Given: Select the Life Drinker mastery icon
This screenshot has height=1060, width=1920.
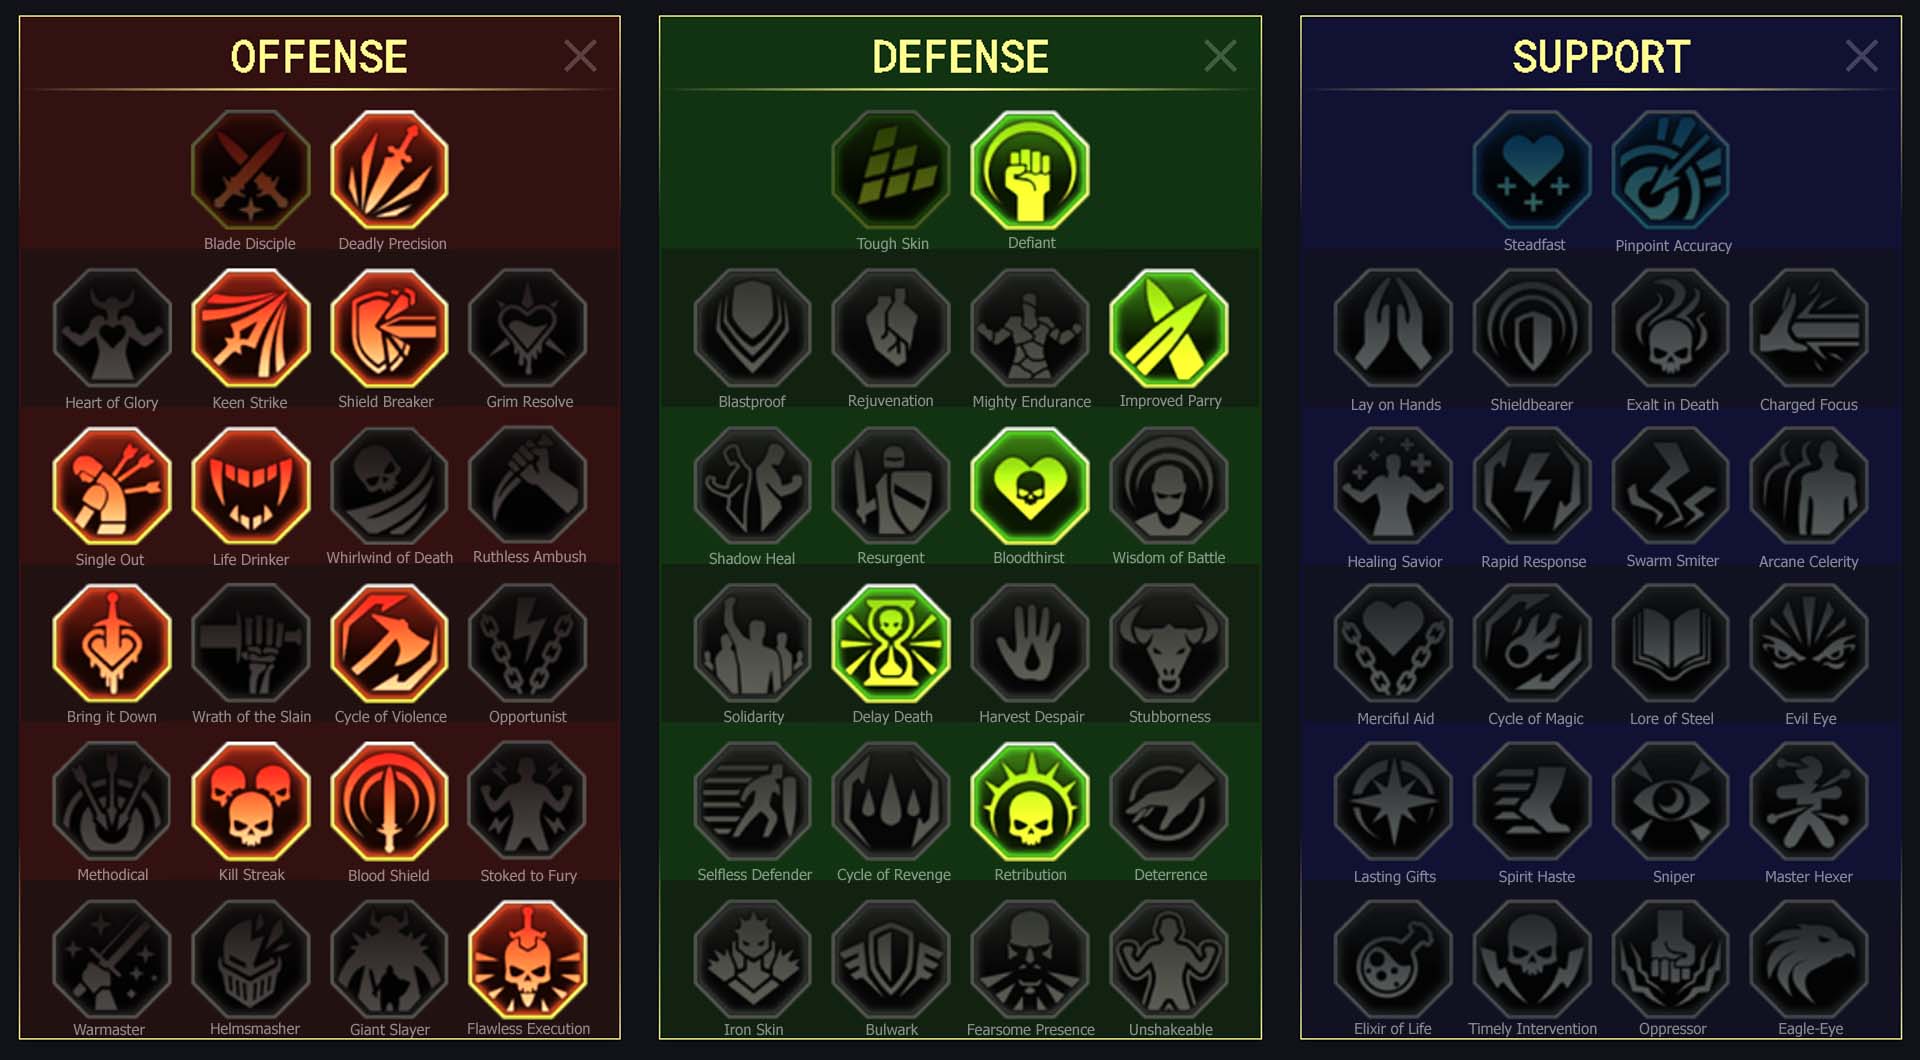Looking at the screenshot, I should coord(250,486).
